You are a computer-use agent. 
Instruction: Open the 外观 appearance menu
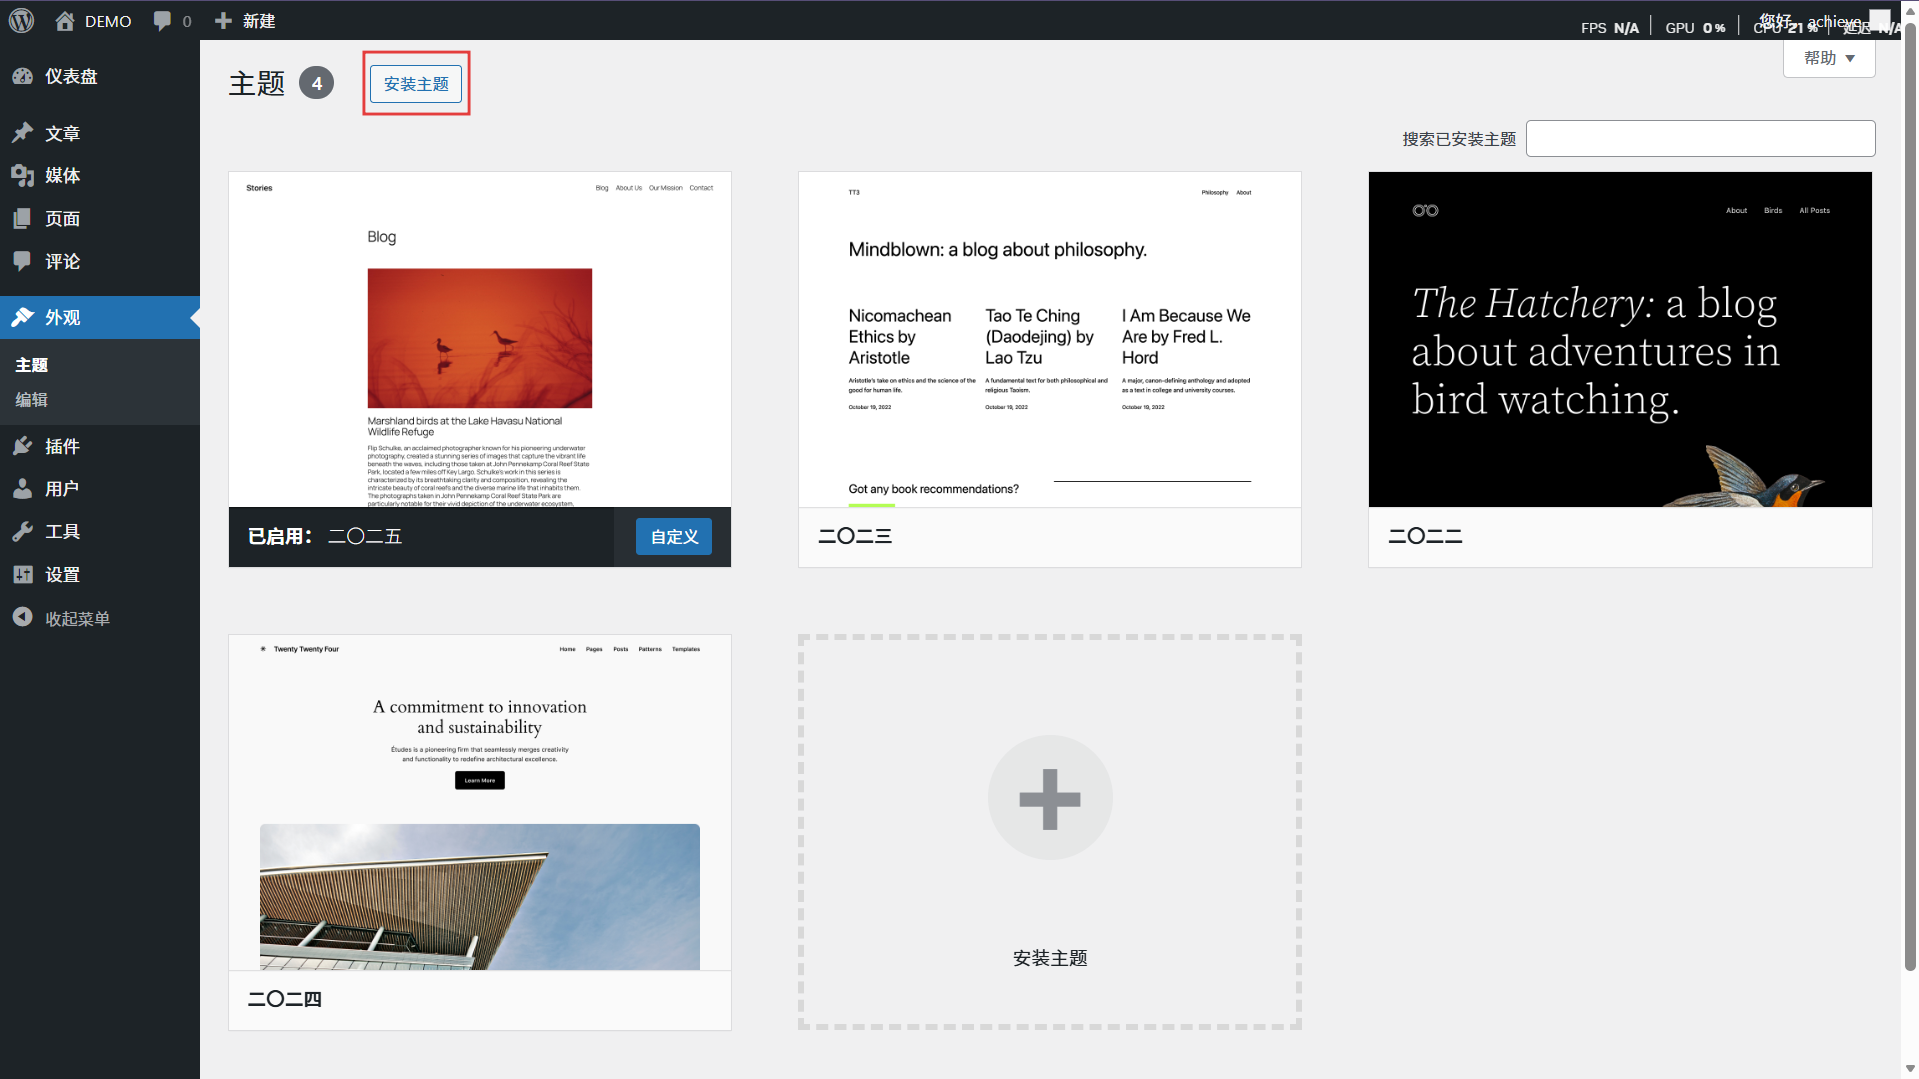pyautogui.click(x=62, y=317)
